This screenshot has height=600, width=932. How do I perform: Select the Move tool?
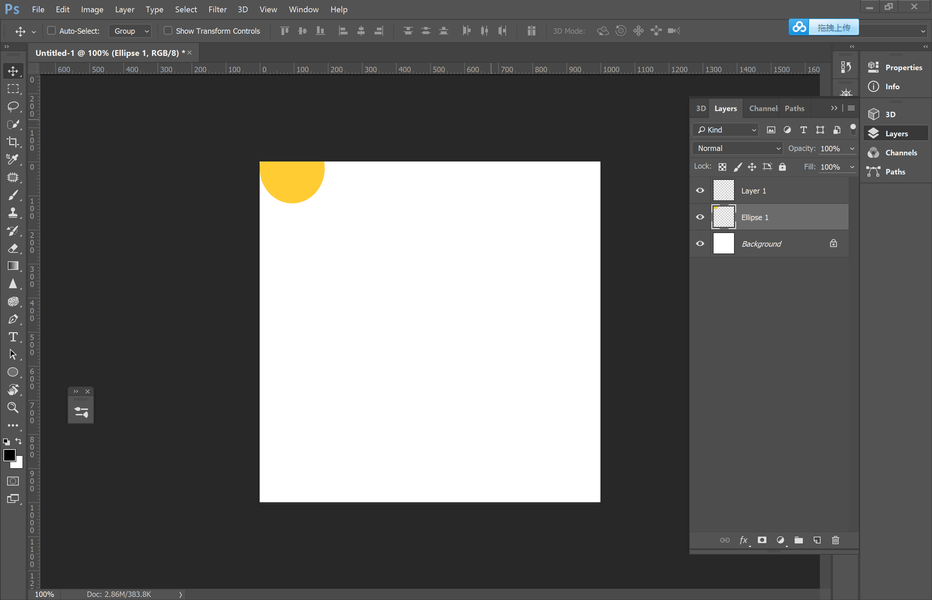coord(12,71)
